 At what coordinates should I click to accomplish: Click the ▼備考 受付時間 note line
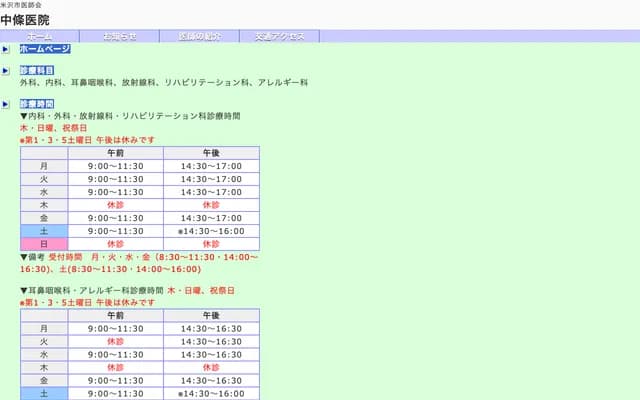coord(138,257)
